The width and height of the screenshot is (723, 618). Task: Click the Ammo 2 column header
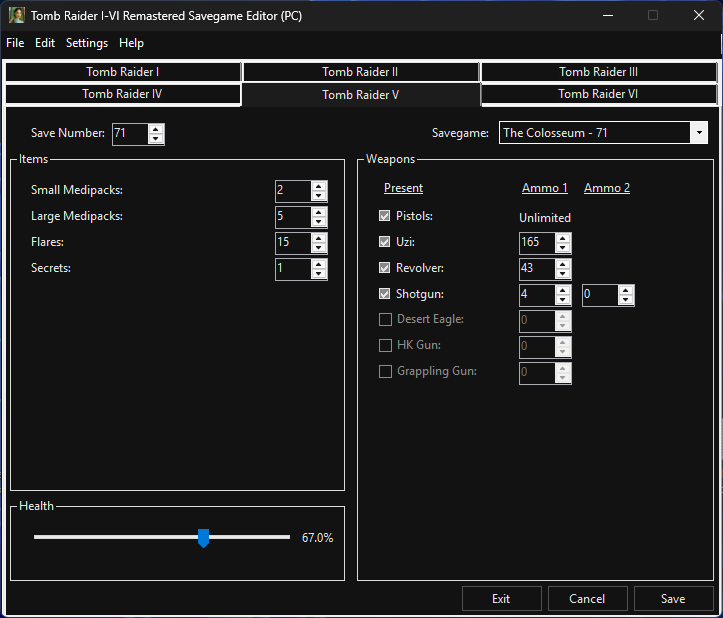tap(607, 188)
